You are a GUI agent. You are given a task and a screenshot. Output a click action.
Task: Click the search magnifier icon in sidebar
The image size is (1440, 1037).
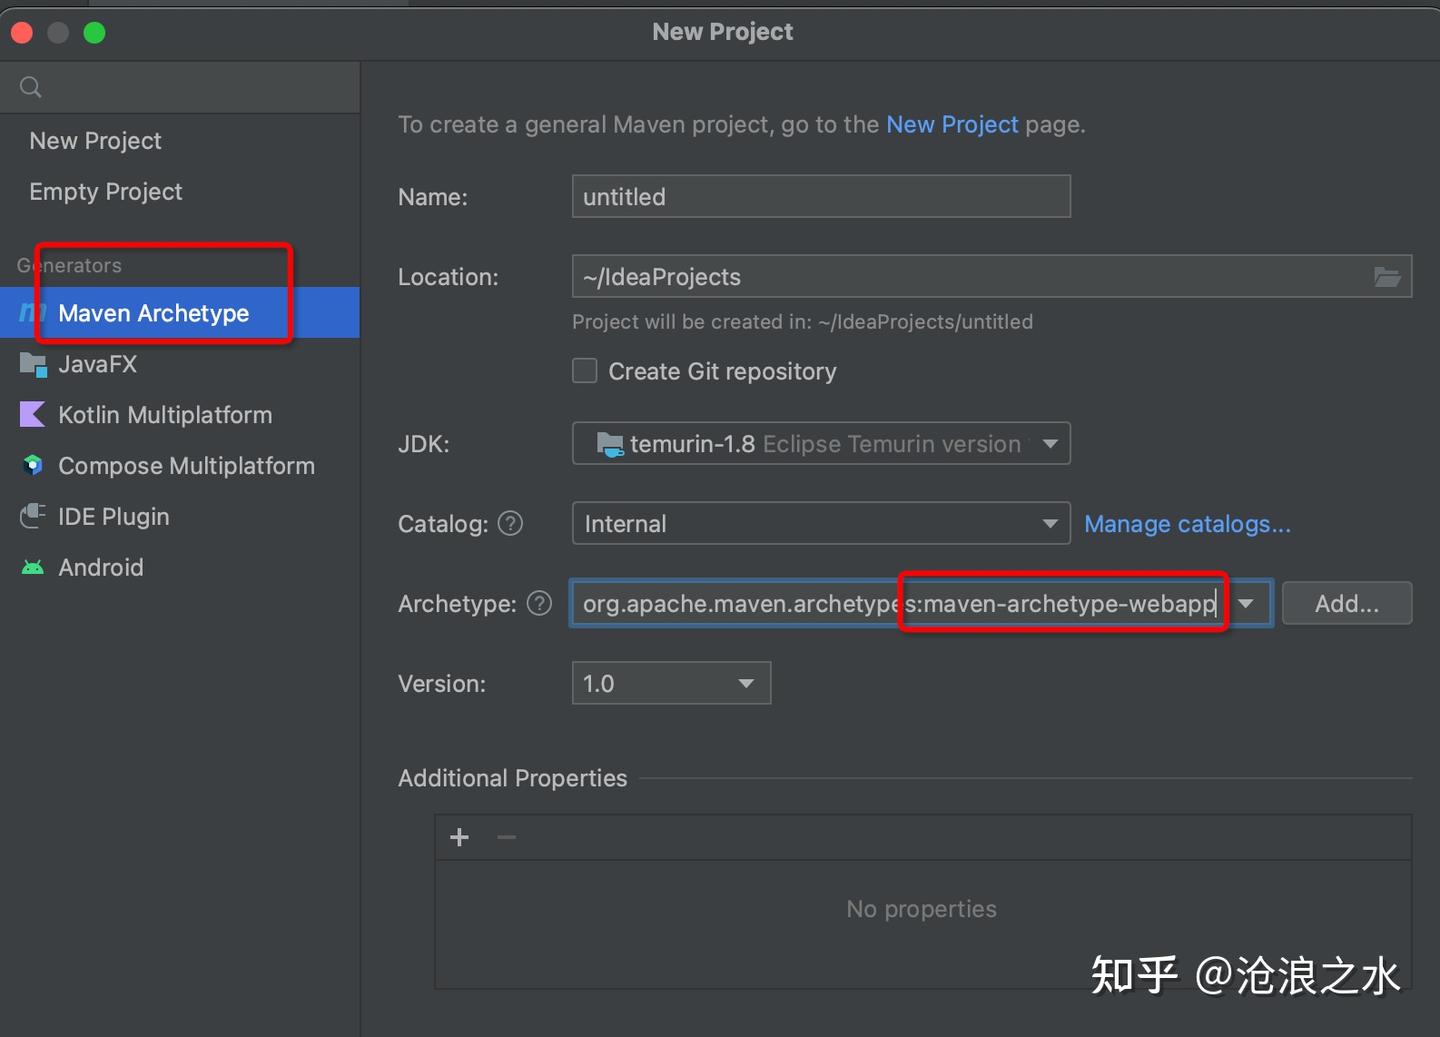tap(31, 87)
